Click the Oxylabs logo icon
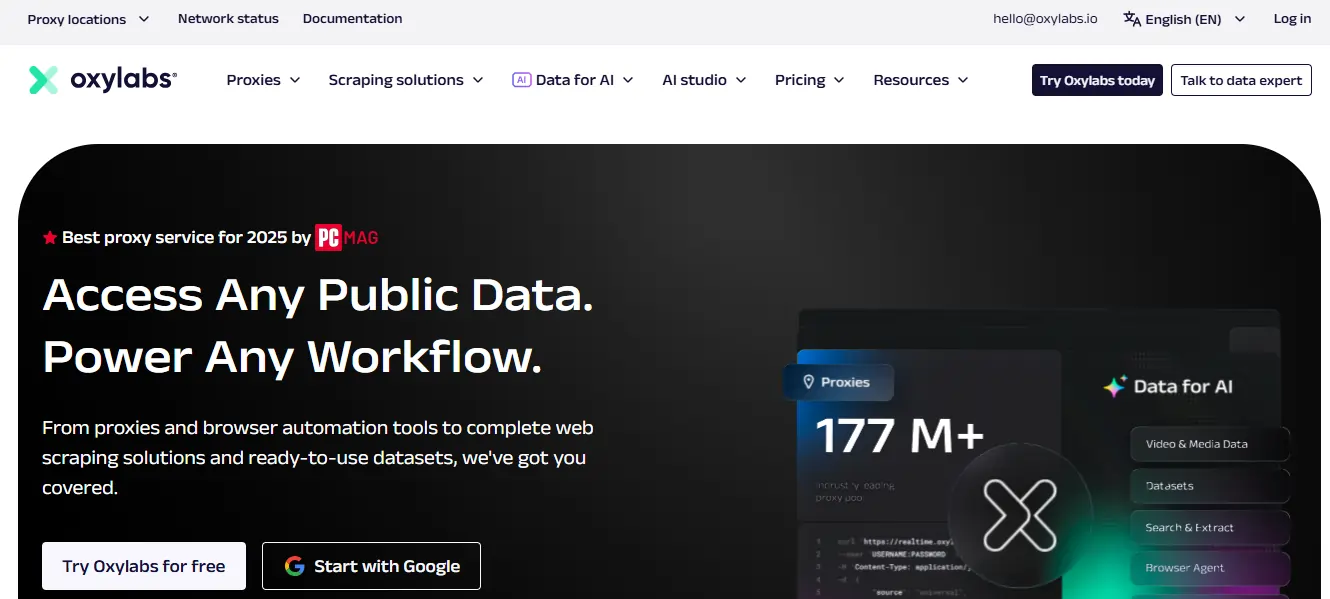 click(44, 80)
